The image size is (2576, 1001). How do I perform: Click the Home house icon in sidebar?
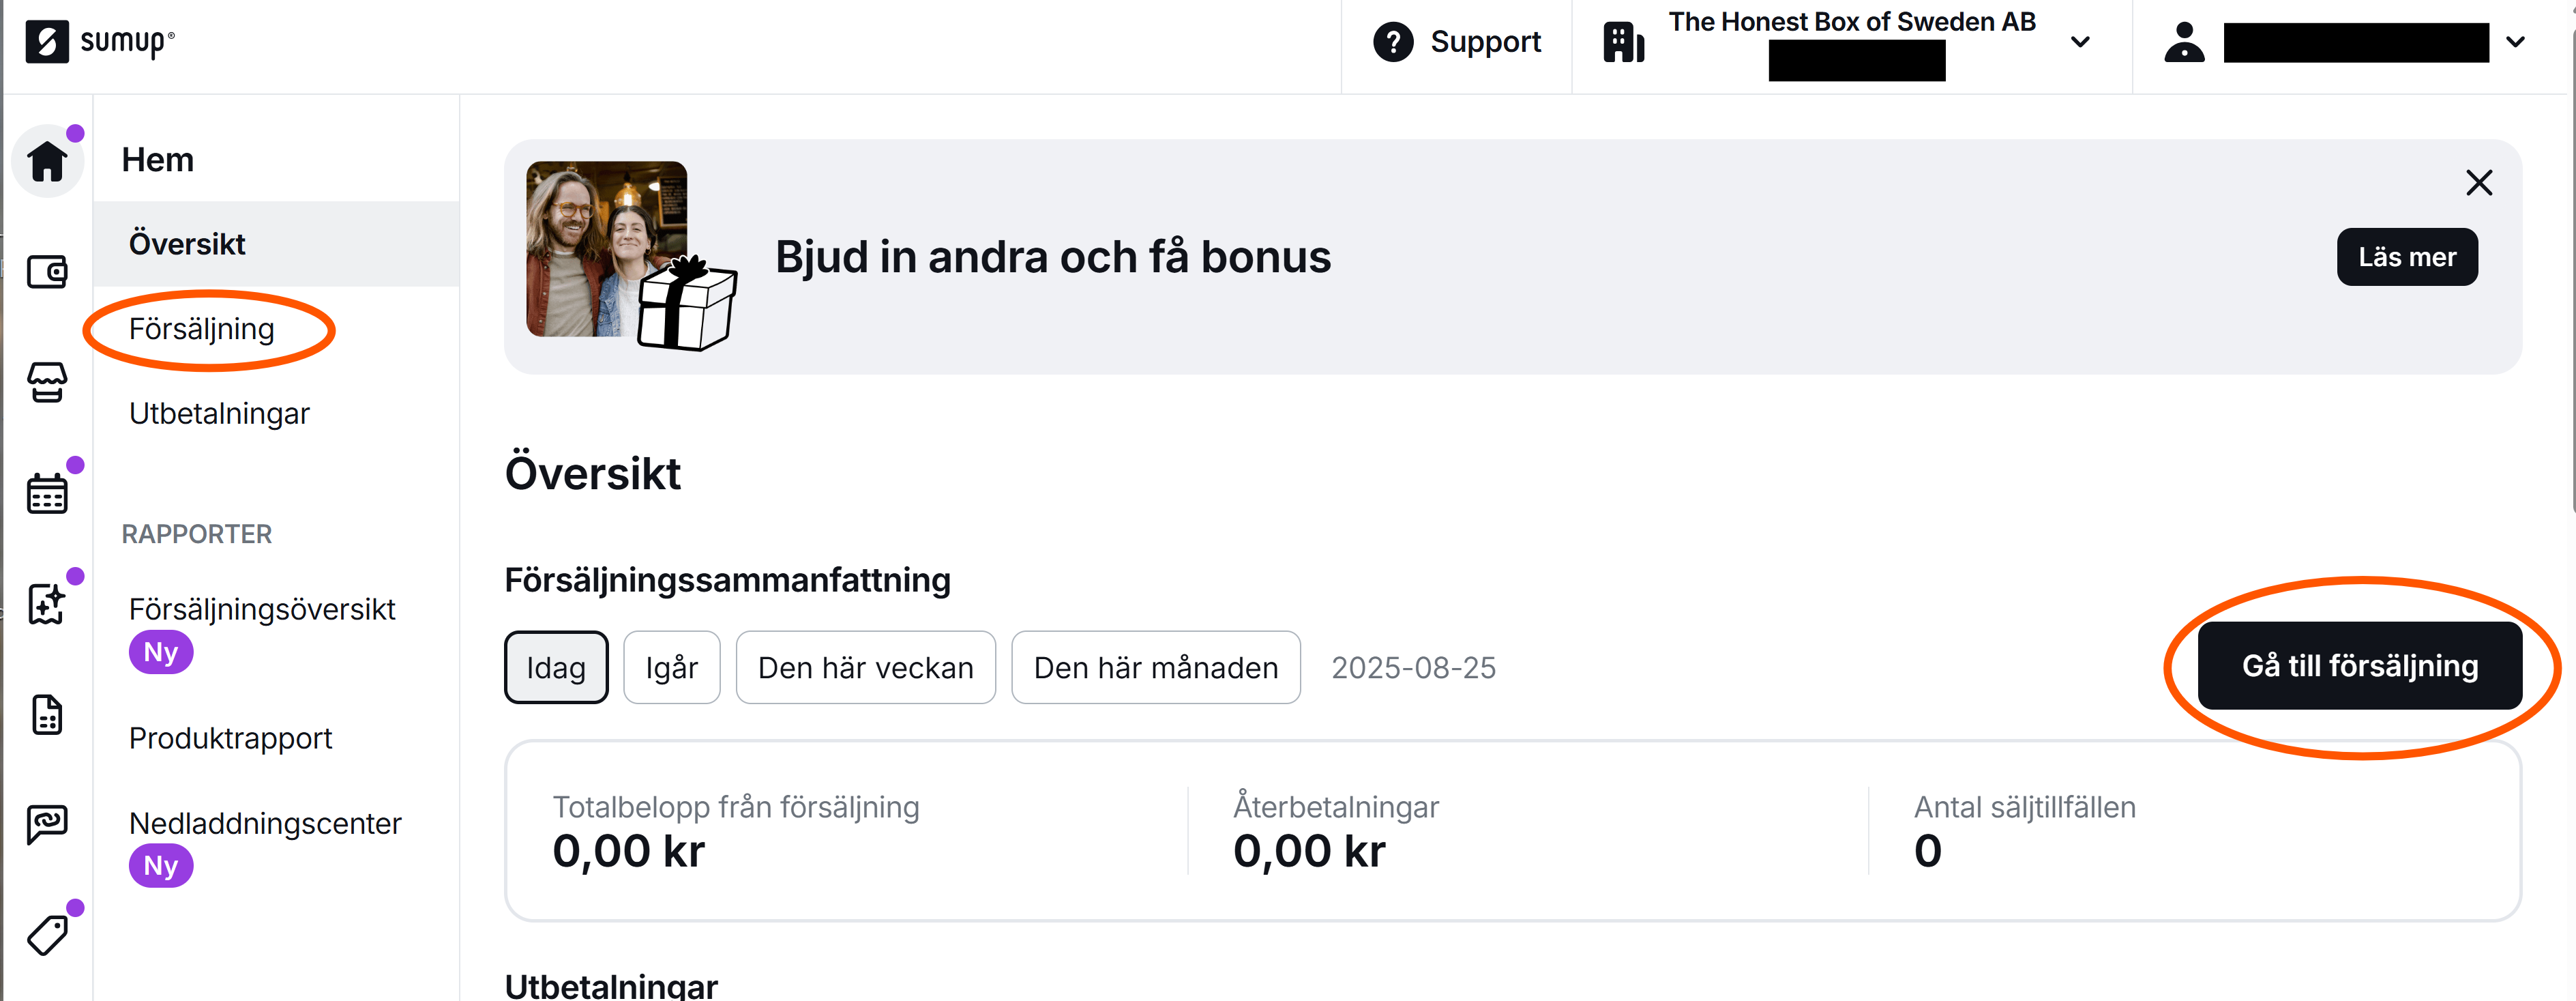tap(47, 161)
